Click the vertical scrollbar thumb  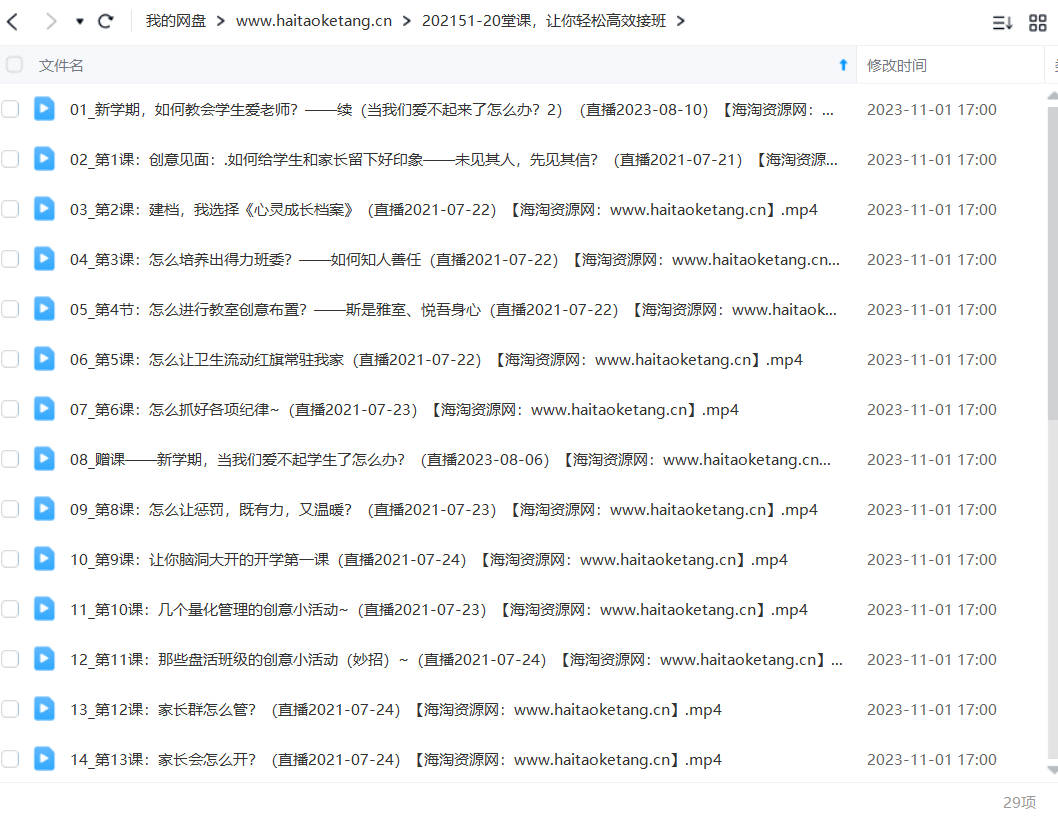point(1053,263)
